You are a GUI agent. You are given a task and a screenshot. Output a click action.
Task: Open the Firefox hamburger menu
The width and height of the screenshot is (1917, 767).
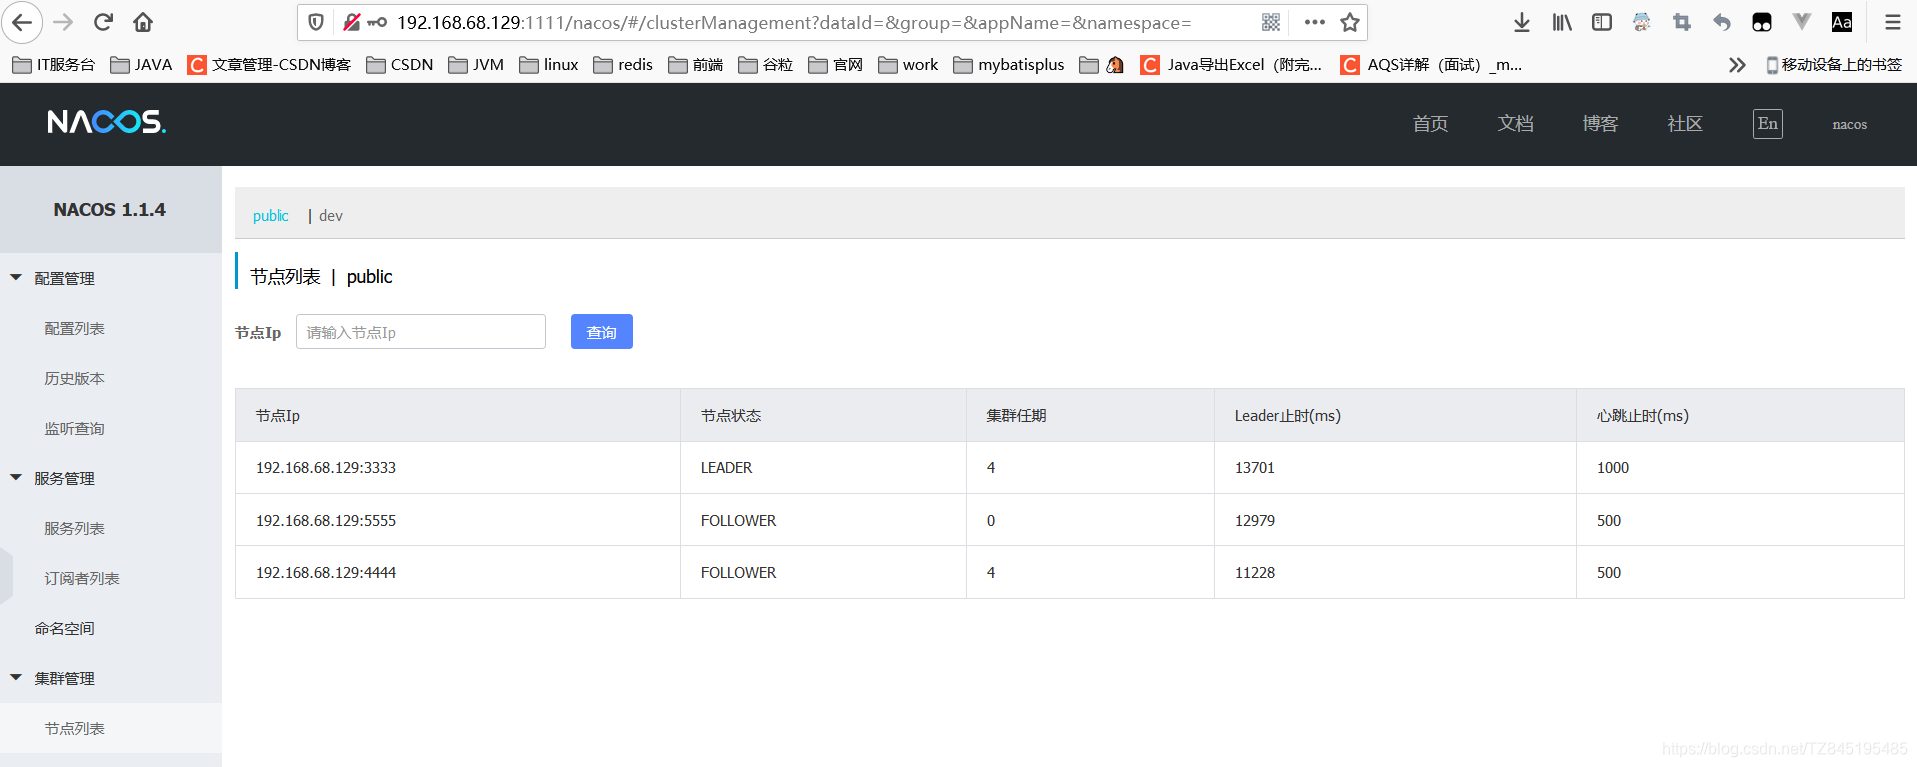point(1892,22)
